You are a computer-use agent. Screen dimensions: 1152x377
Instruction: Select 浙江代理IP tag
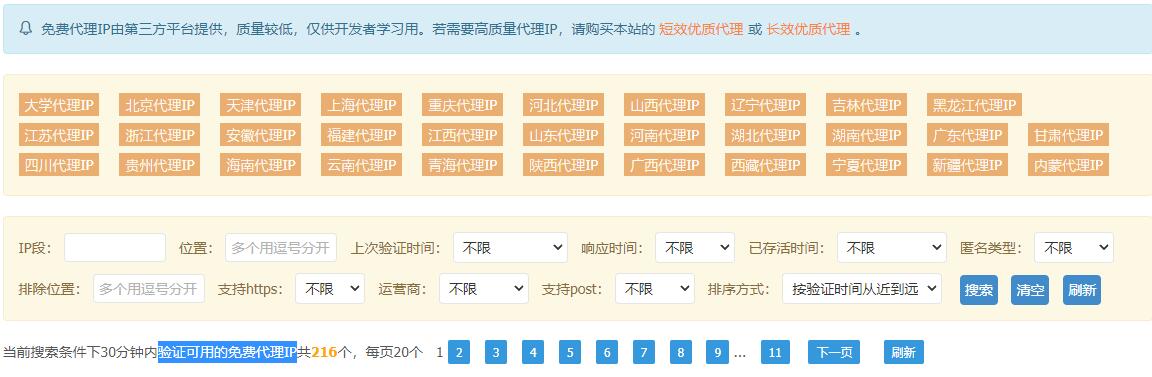tap(159, 135)
